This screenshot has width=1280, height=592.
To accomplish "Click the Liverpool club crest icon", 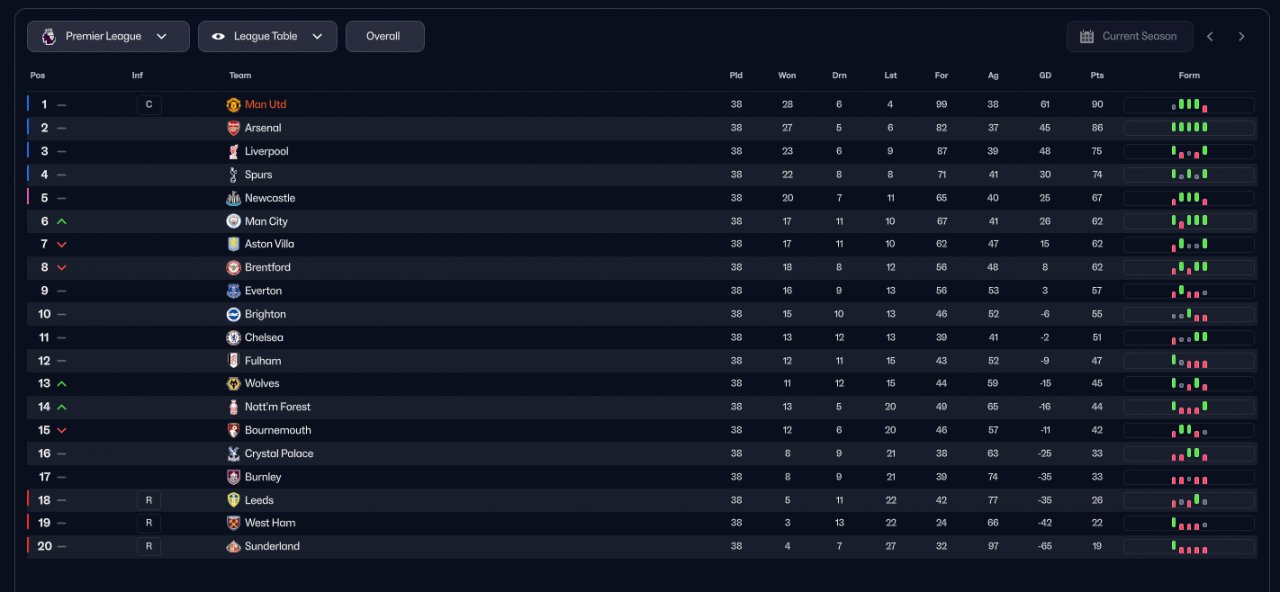I will (x=233, y=151).
